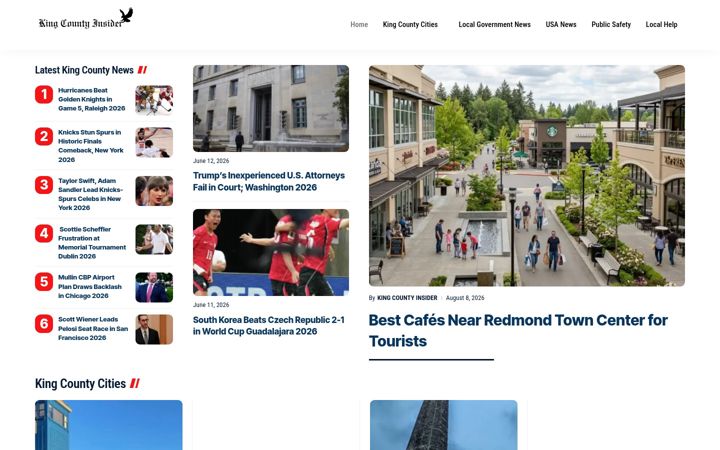This screenshot has height=450, width=720.
Task: Open the courthouse building image
Action: coord(271,108)
